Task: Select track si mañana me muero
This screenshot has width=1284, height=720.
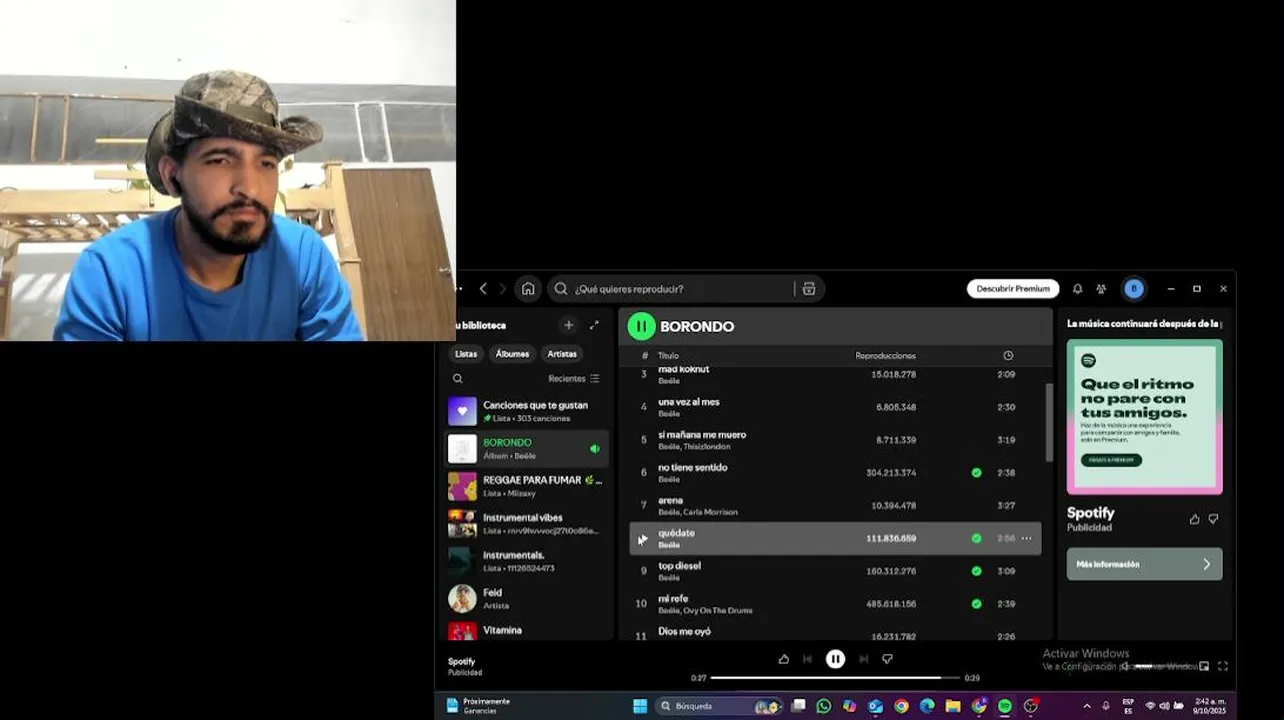Action: click(x=835, y=440)
